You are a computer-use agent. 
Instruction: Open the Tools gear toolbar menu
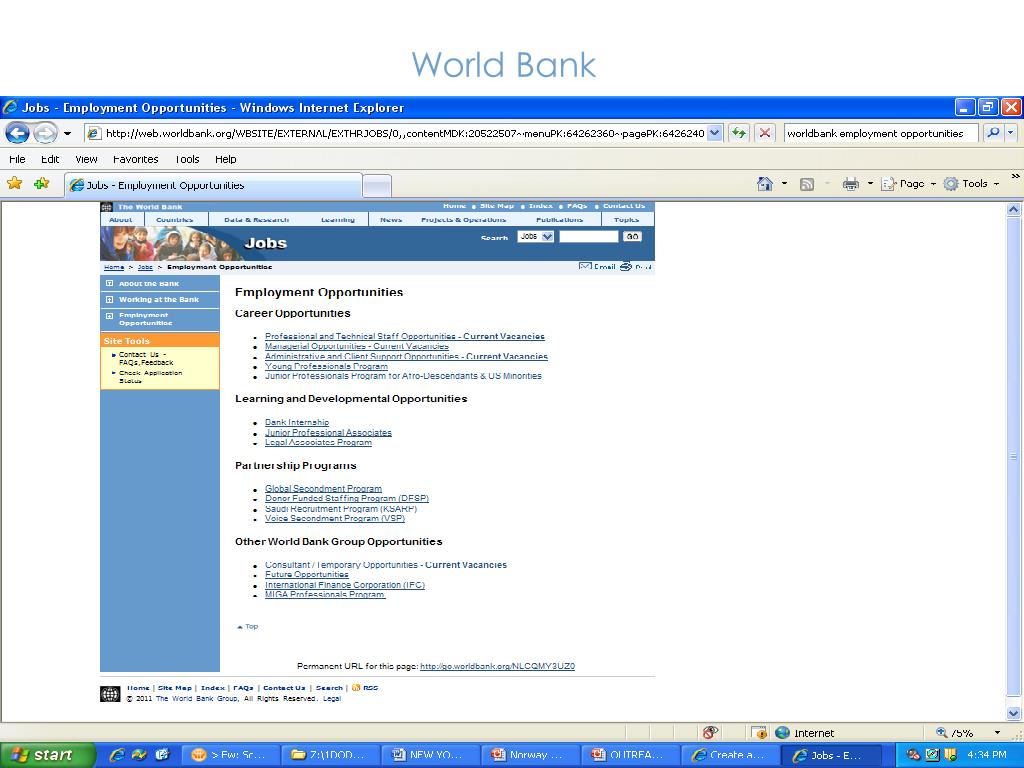pyautogui.click(x=971, y=184)
